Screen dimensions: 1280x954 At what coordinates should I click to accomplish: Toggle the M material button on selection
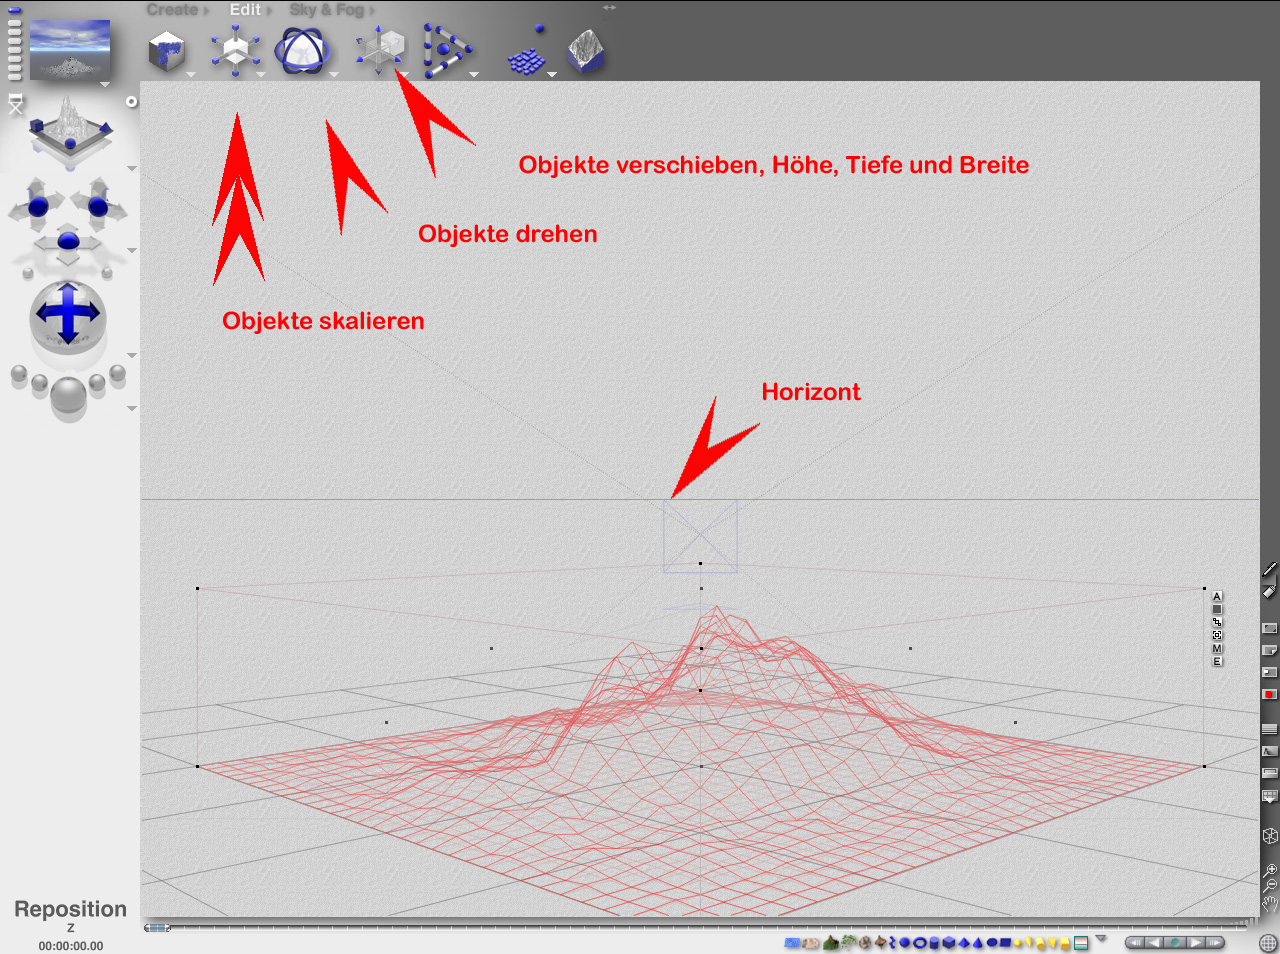[x=1217, y=649]
